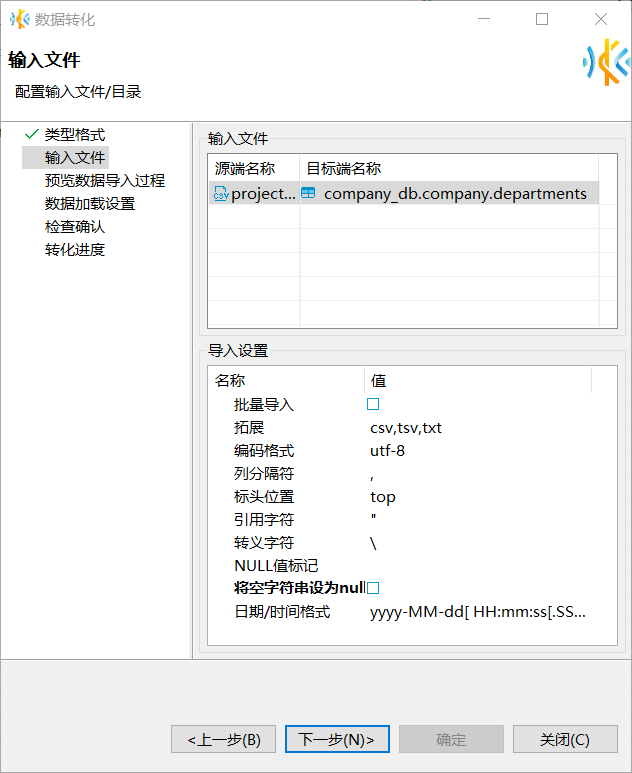Select the 转化进度 step
Viewport: 632px width, 773px height.
click(75, 249)
